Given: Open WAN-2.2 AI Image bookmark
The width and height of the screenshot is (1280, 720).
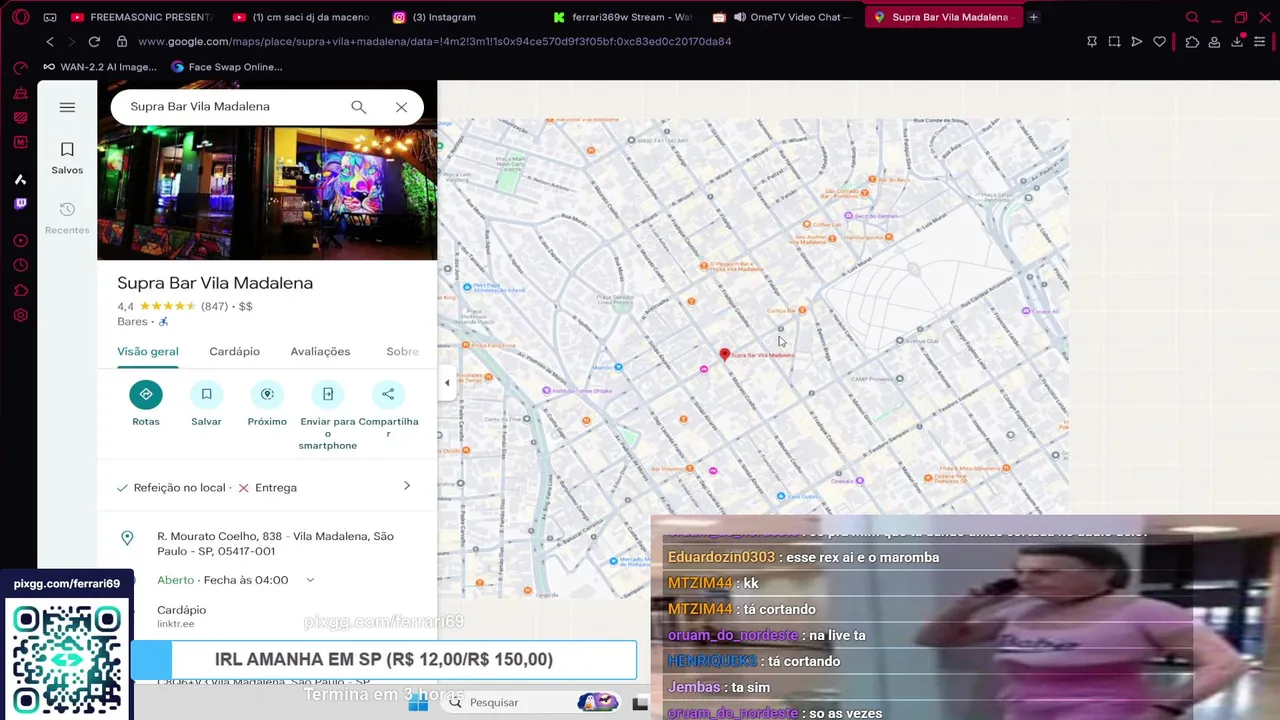Looking at the screenshot, I should coord(100,67).
